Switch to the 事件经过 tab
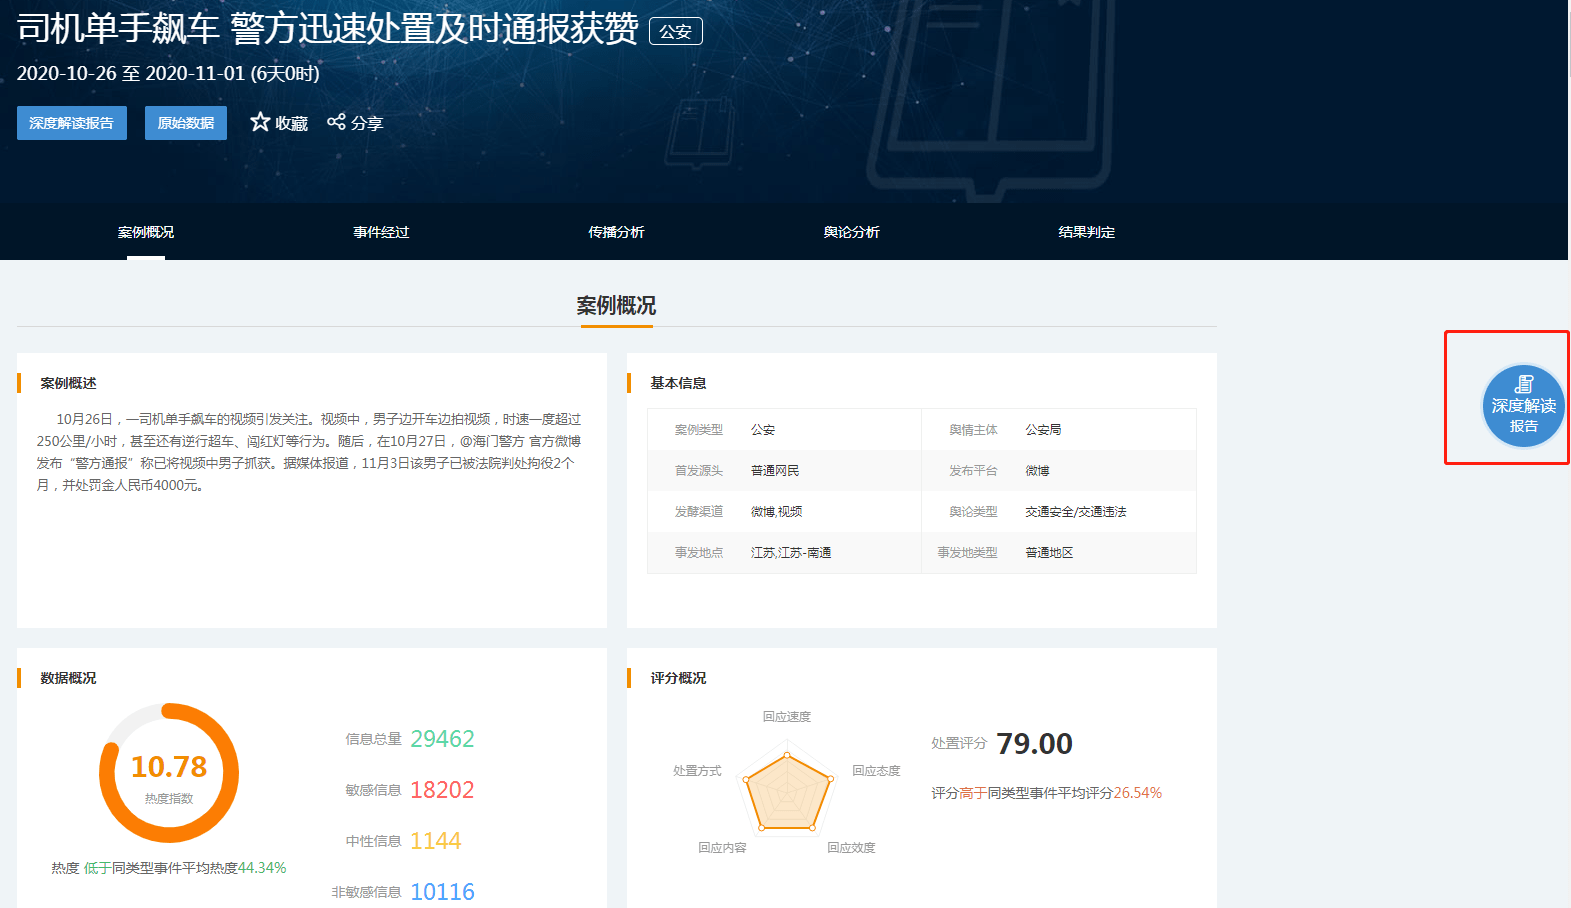Screen dimensions: 1571x908 click(381, 232)
